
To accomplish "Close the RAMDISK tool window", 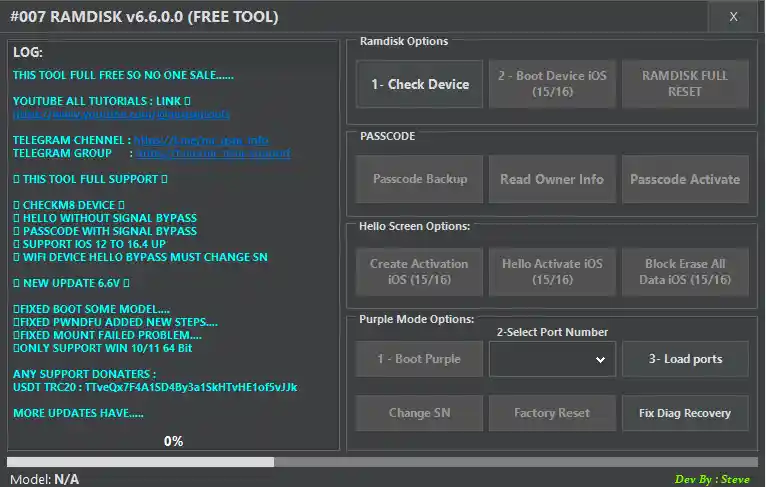I will tap(733, 17).
